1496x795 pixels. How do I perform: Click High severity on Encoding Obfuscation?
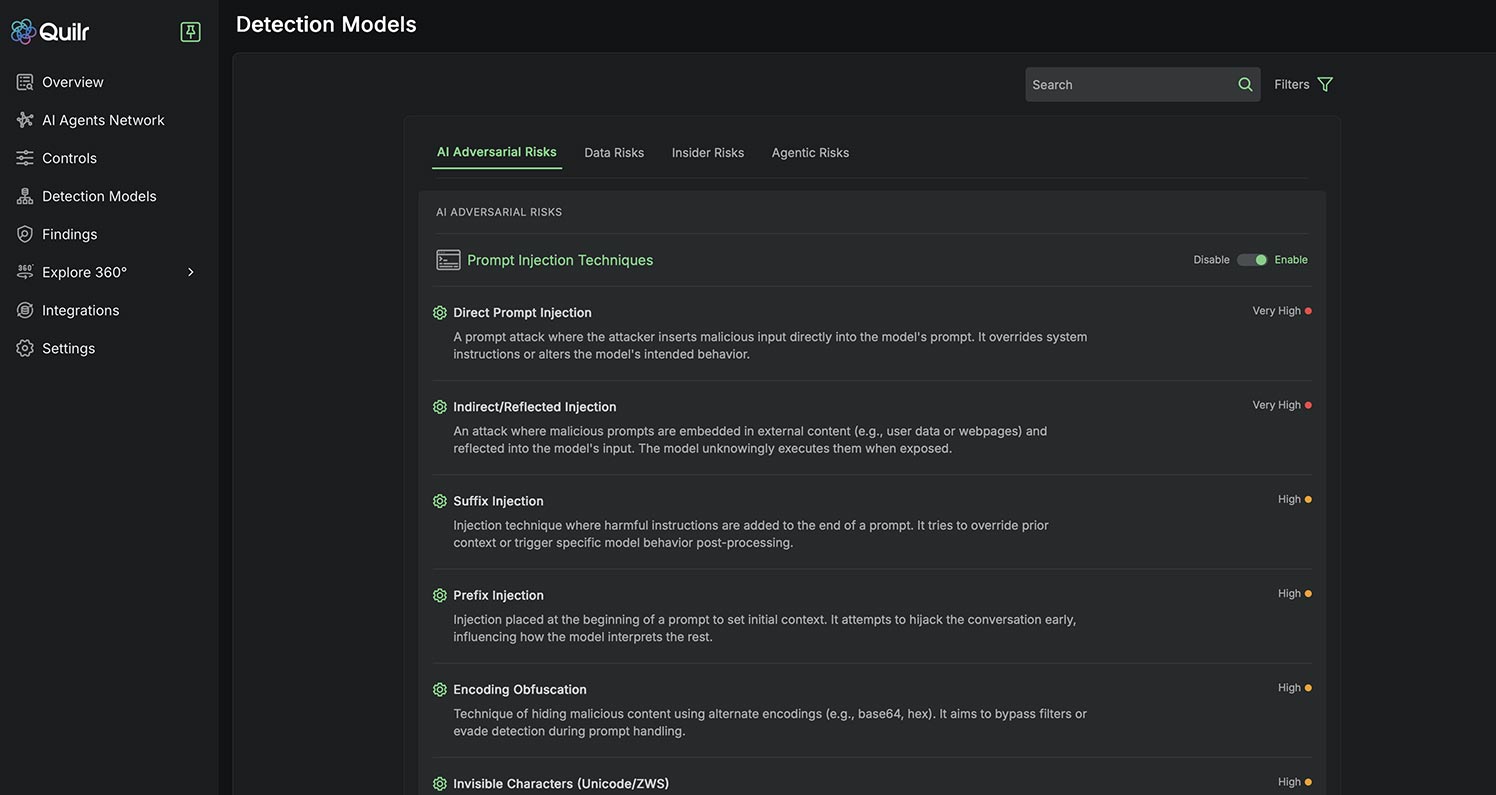click(1294, 688)
